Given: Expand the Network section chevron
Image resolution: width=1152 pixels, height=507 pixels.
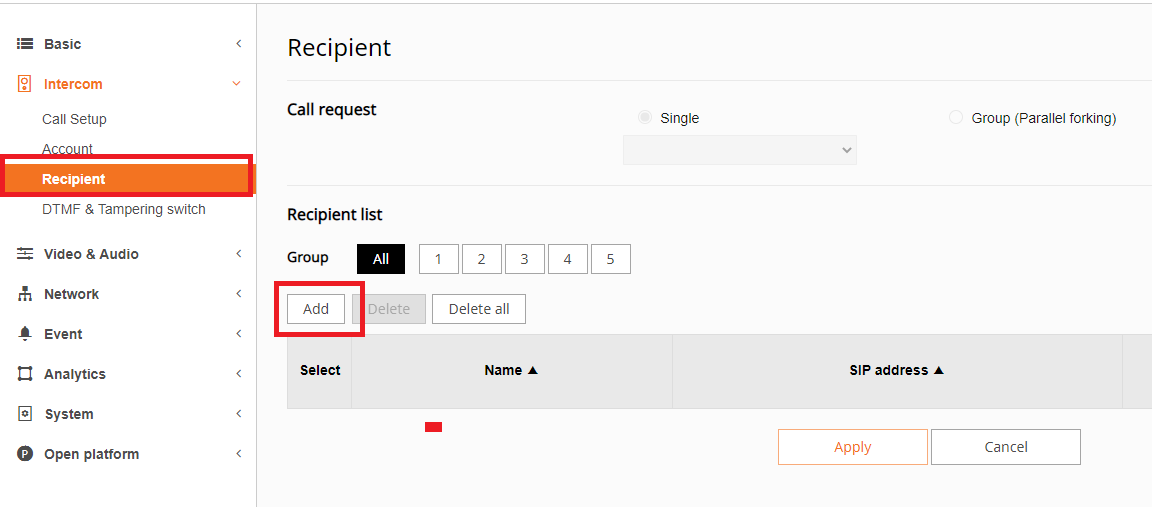Looking at the screenshot, I should [238, 294].
